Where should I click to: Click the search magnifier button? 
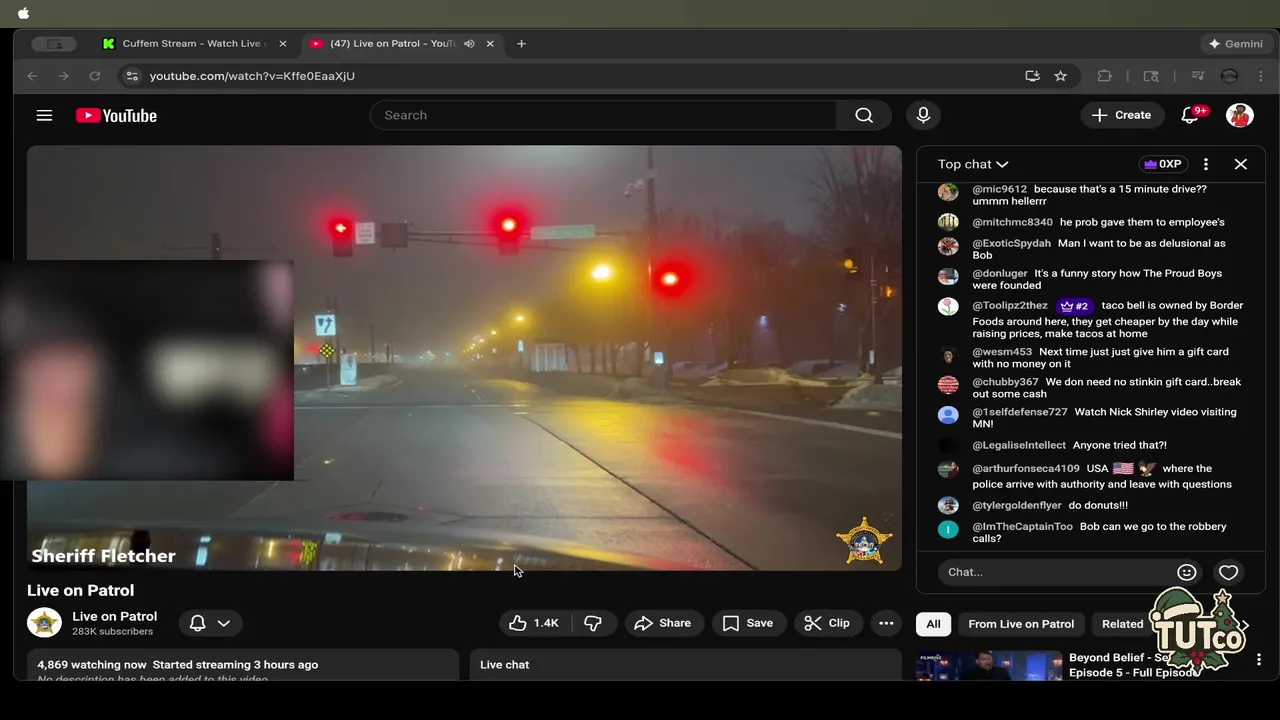click(x=864, y=115)
